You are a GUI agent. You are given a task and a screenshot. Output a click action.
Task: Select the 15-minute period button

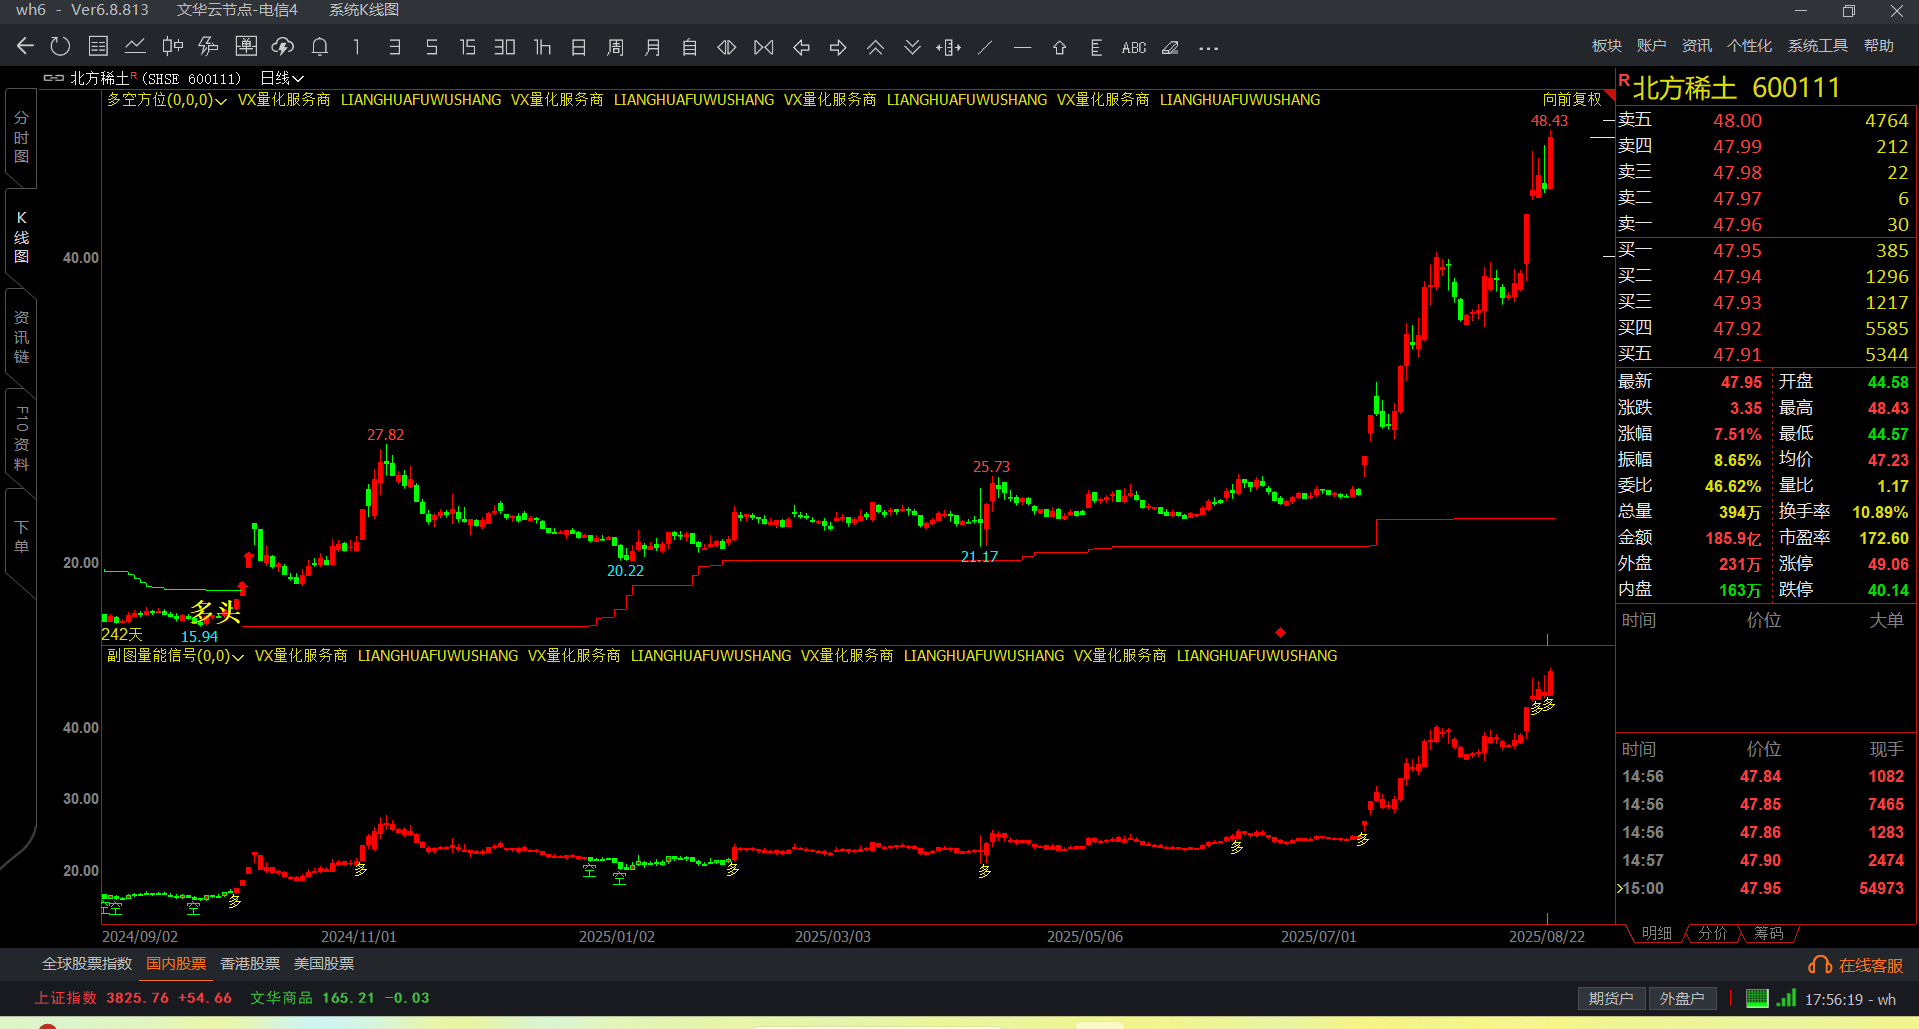[467, 46]
